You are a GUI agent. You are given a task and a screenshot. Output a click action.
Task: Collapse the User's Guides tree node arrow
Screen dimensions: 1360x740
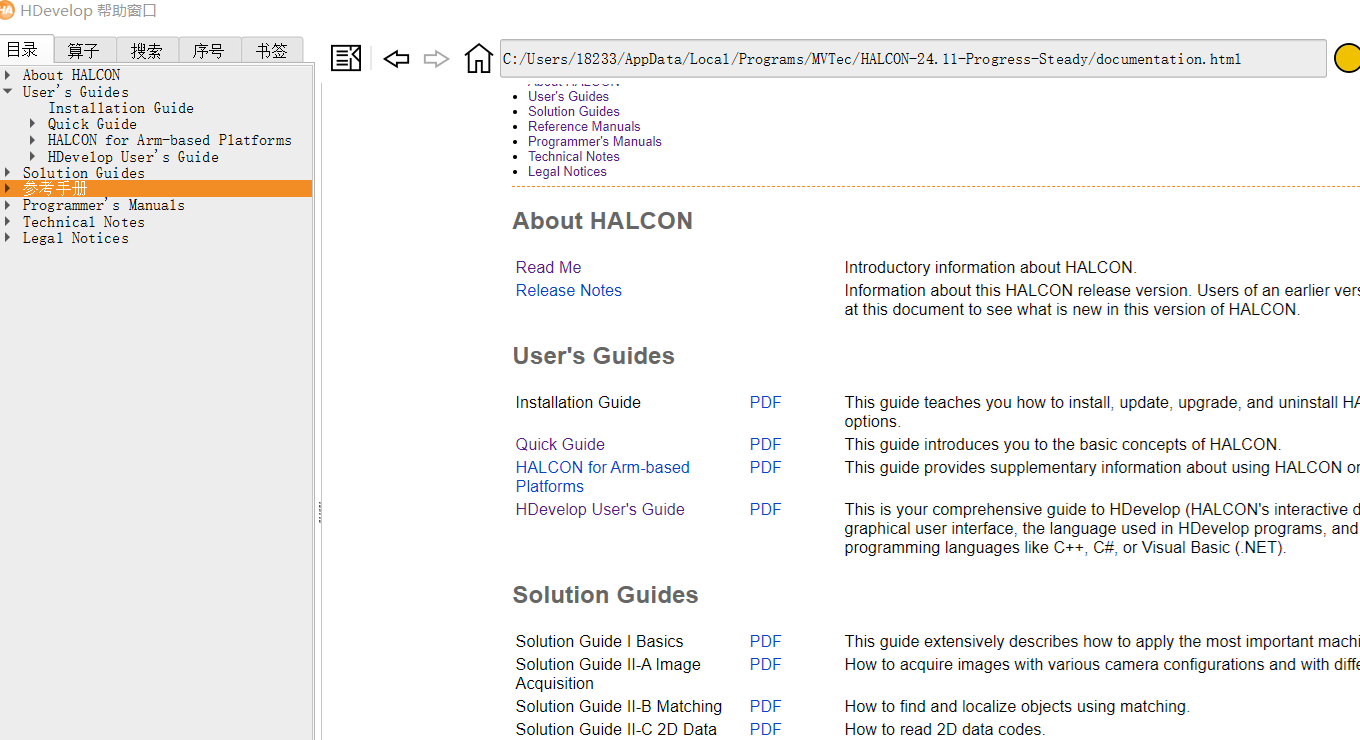pos(8,91)
